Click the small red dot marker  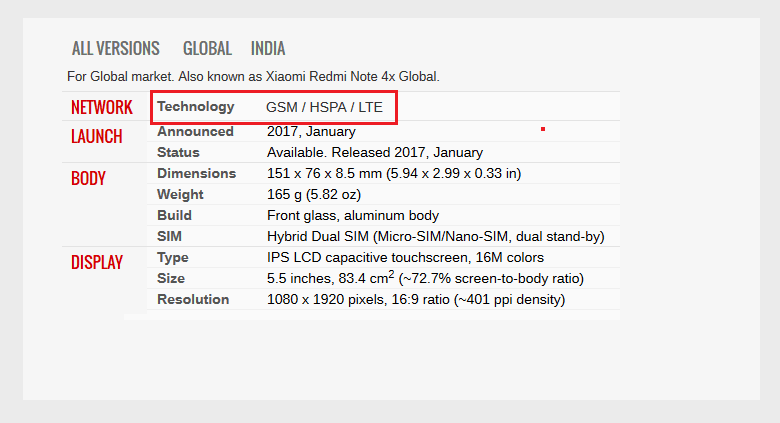(x=543, y=129)
